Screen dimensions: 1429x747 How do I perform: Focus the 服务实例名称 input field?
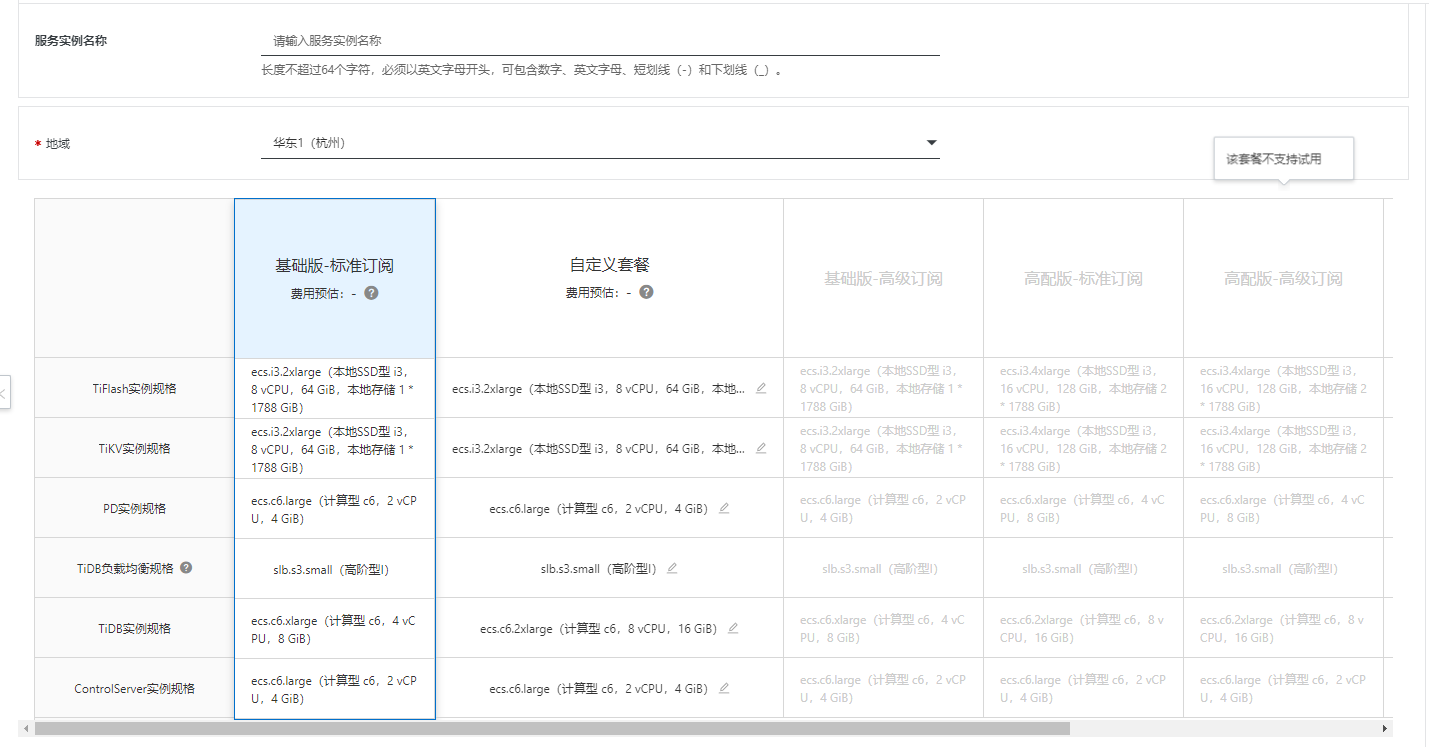click(600, 41)
